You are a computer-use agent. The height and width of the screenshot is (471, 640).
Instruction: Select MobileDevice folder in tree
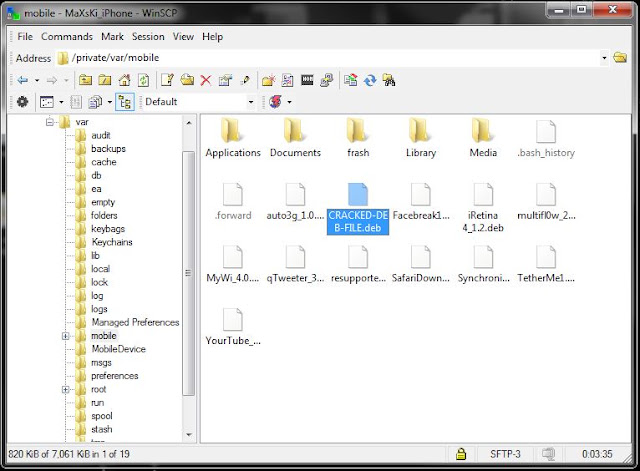coord(118,349)
